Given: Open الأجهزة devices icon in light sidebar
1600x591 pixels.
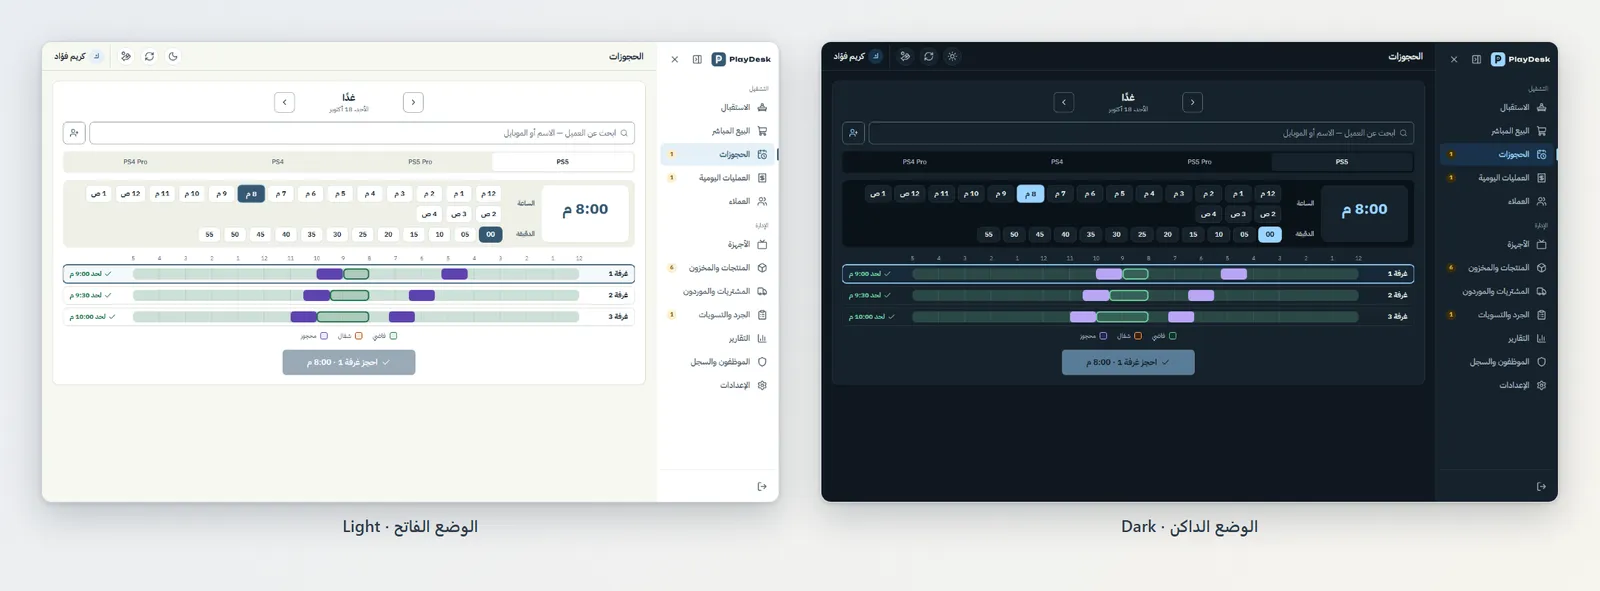Looking at the screenshot, I should 762,244.
